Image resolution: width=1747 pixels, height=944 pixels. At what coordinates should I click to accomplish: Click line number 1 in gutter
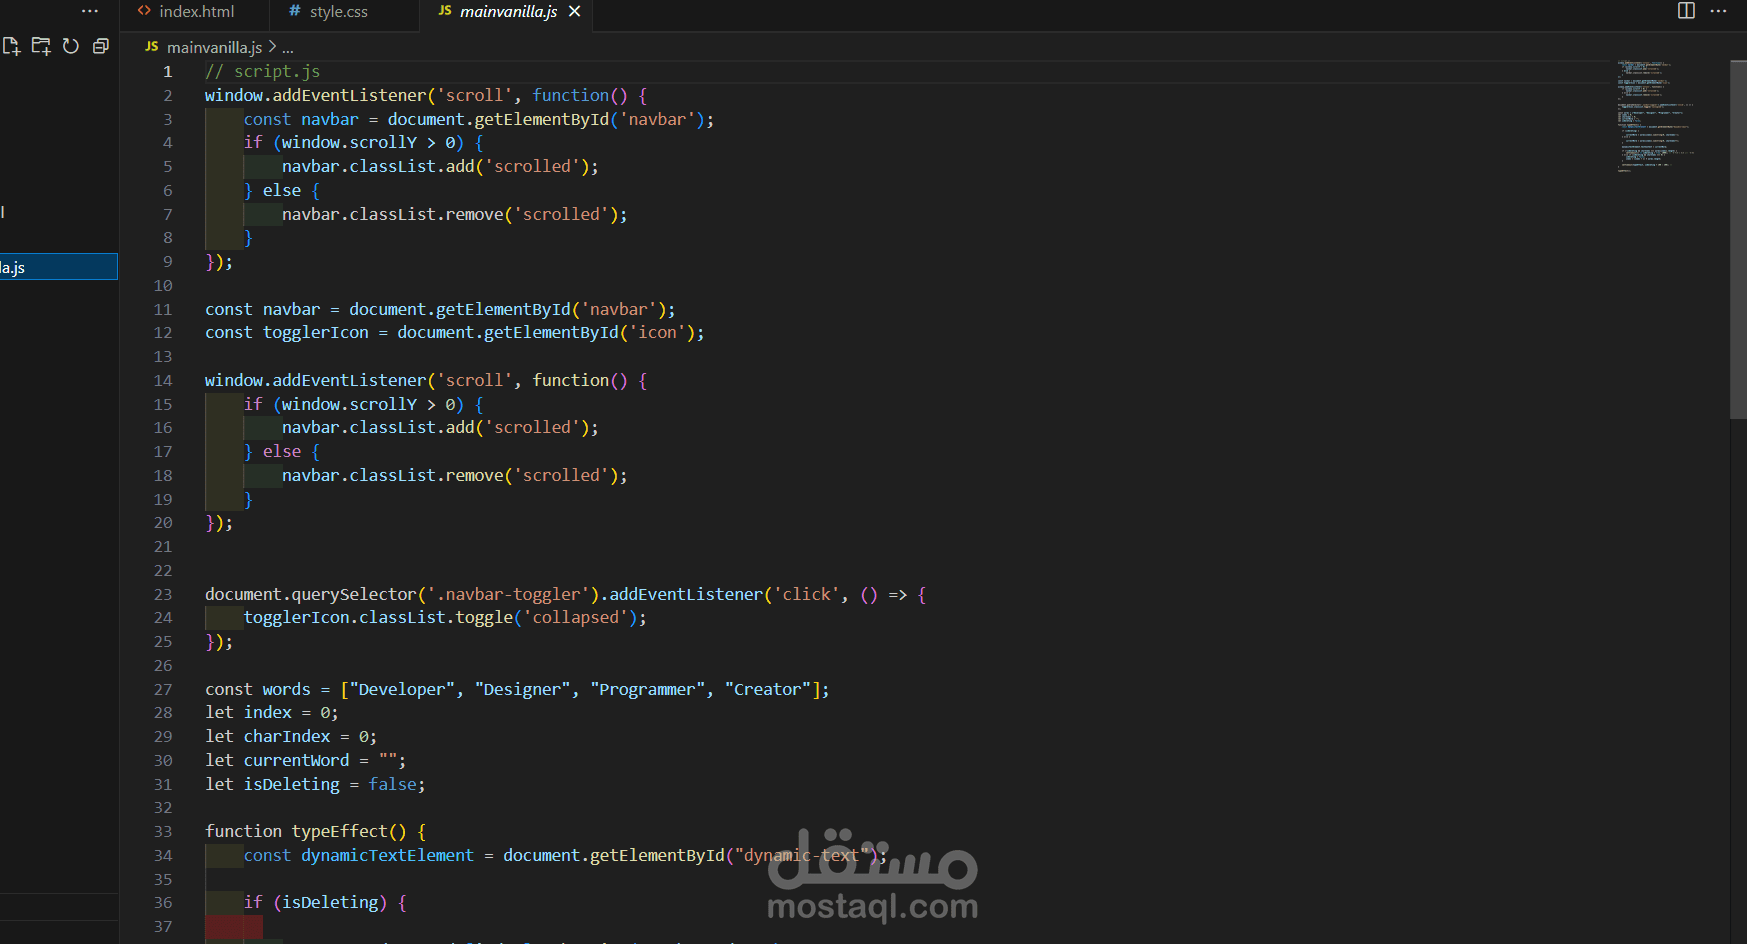coord(168,71)
